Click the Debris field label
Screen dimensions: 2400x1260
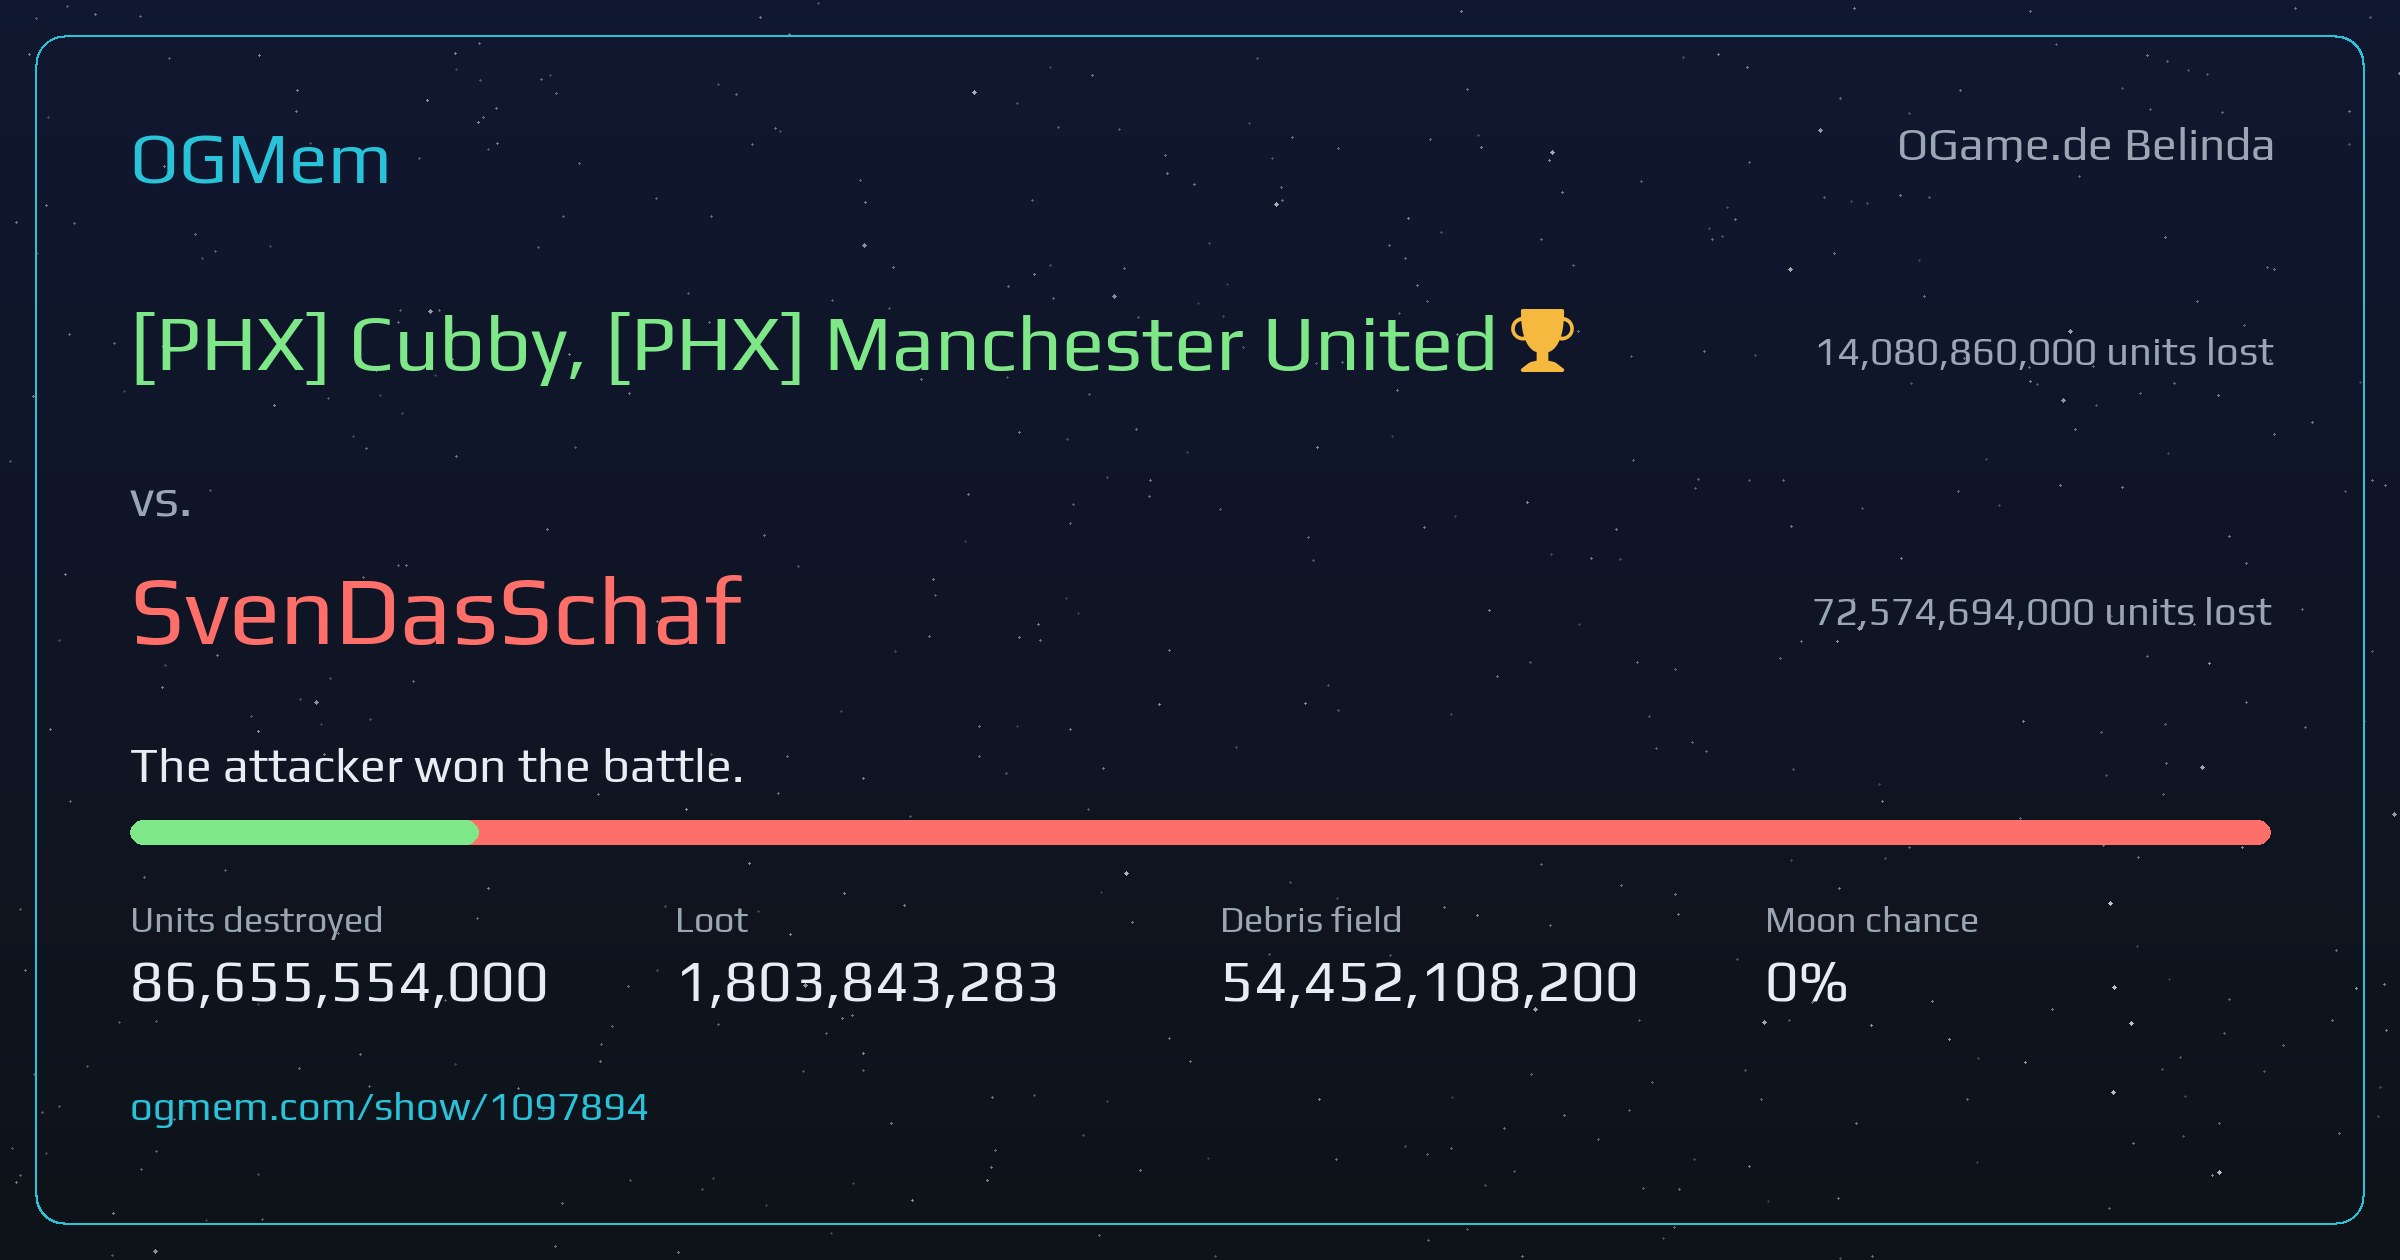pyautogui.click(x=1311, y=920)
